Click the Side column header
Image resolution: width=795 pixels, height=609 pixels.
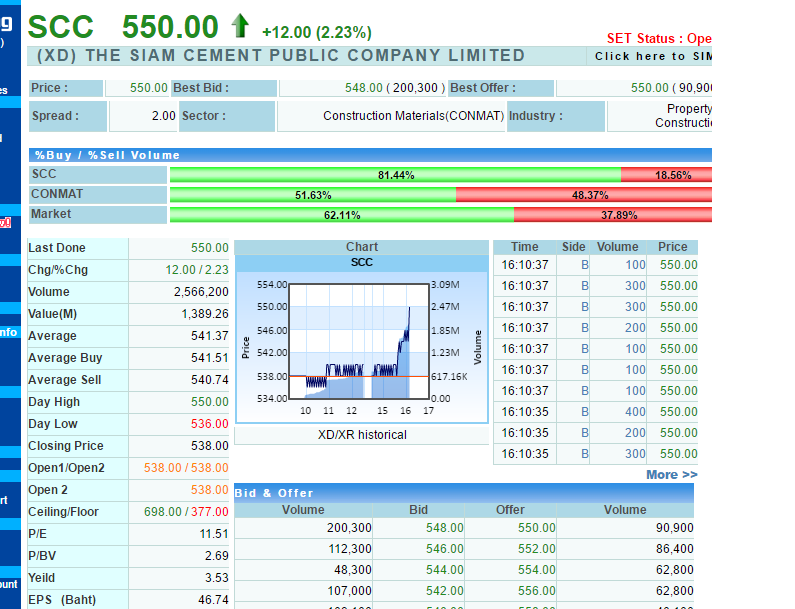click(x=573, y=247)
